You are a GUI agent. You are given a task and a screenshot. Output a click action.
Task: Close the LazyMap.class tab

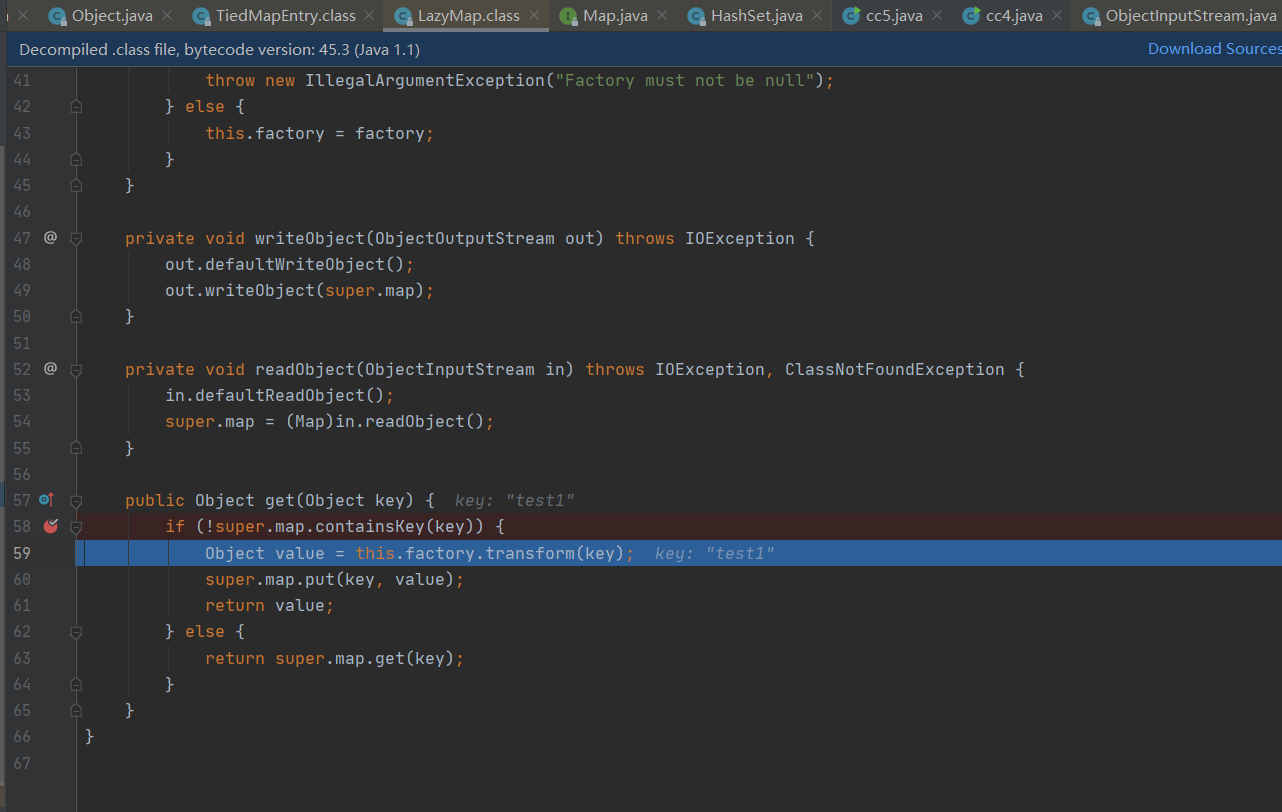point(534,16)
